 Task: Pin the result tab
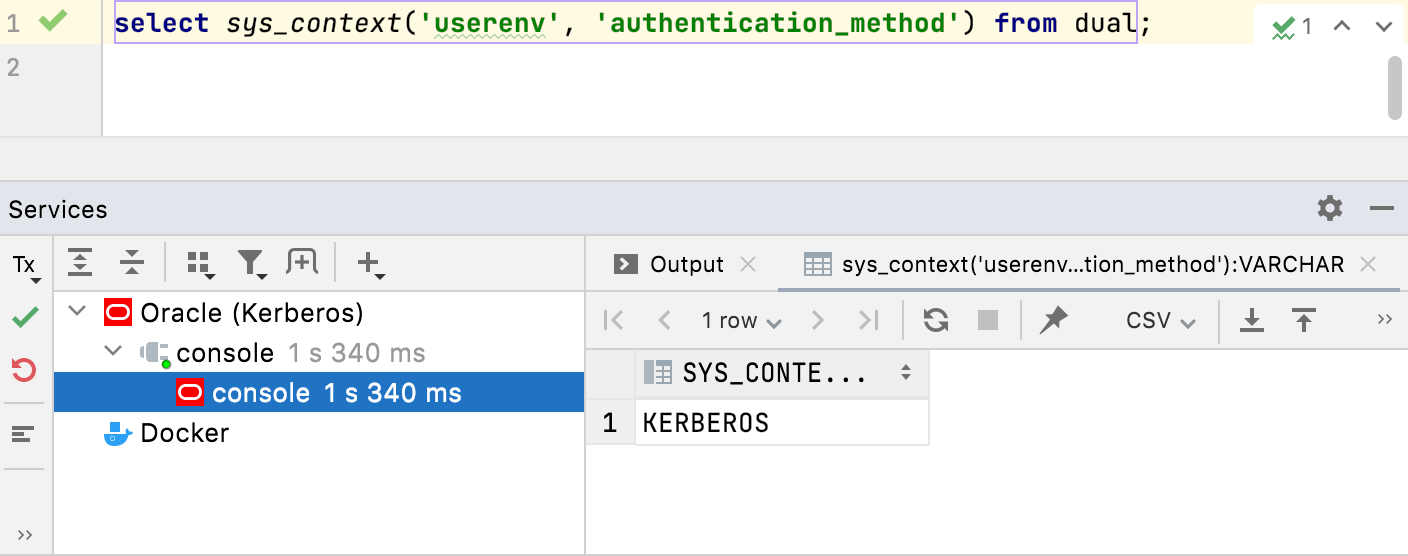tap(1053, 320)
